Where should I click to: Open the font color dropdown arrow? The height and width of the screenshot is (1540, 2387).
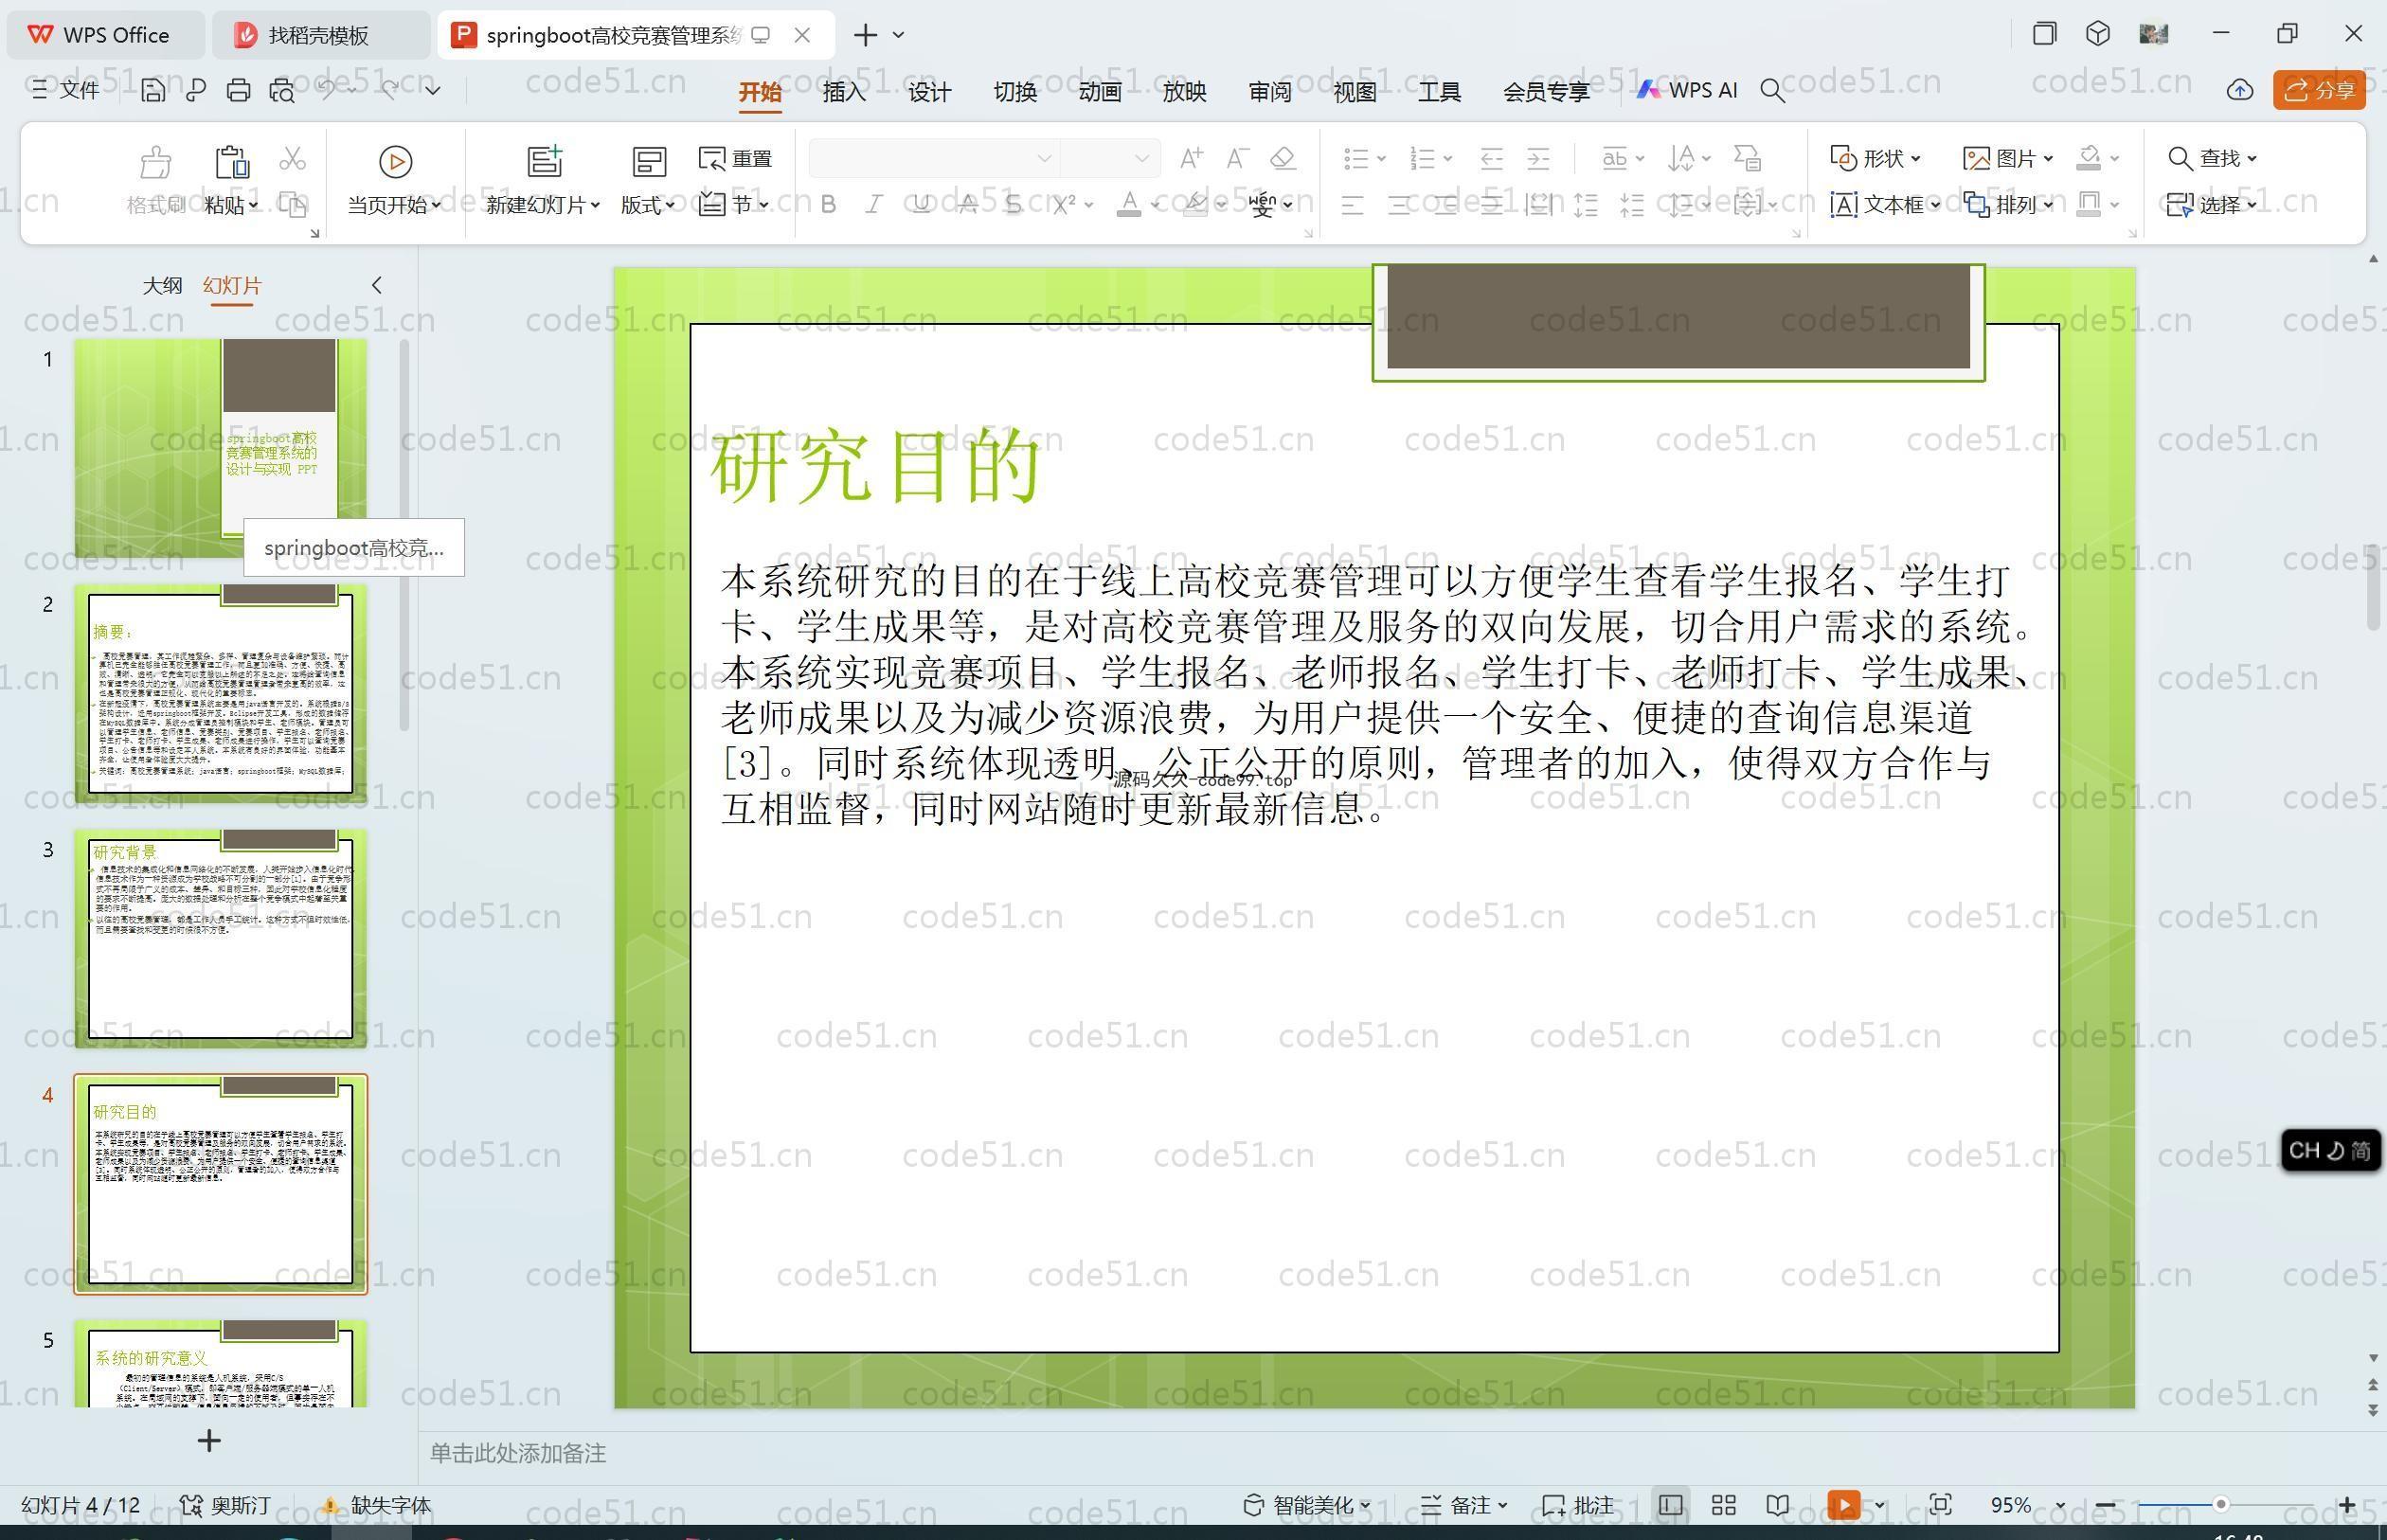click(x=1155, y=205)
